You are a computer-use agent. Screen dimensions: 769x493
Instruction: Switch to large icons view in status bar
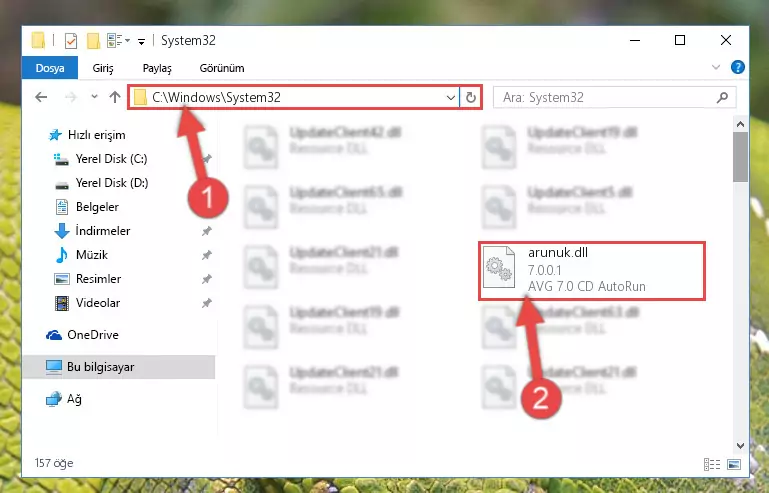point(734,464)
